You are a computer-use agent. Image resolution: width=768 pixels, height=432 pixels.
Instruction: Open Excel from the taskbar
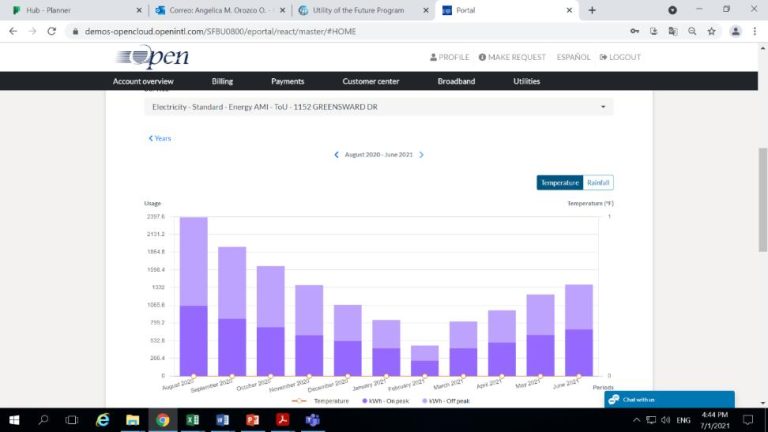click(x=192, y=420)
